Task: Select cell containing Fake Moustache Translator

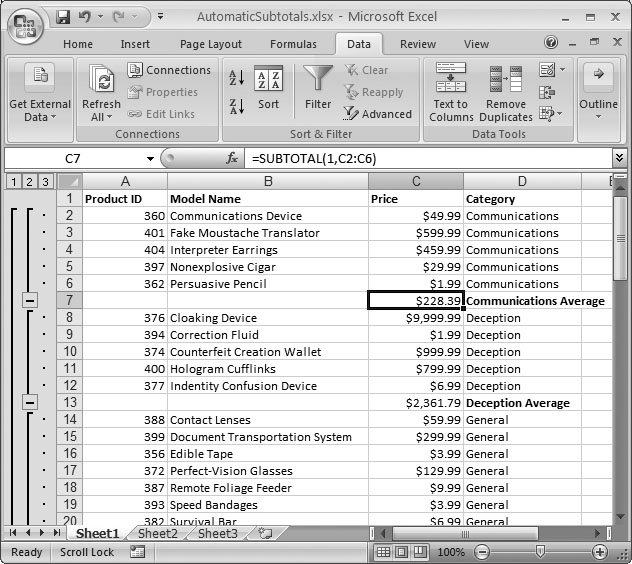Action: pyautogui.click(x=268, y=233)
